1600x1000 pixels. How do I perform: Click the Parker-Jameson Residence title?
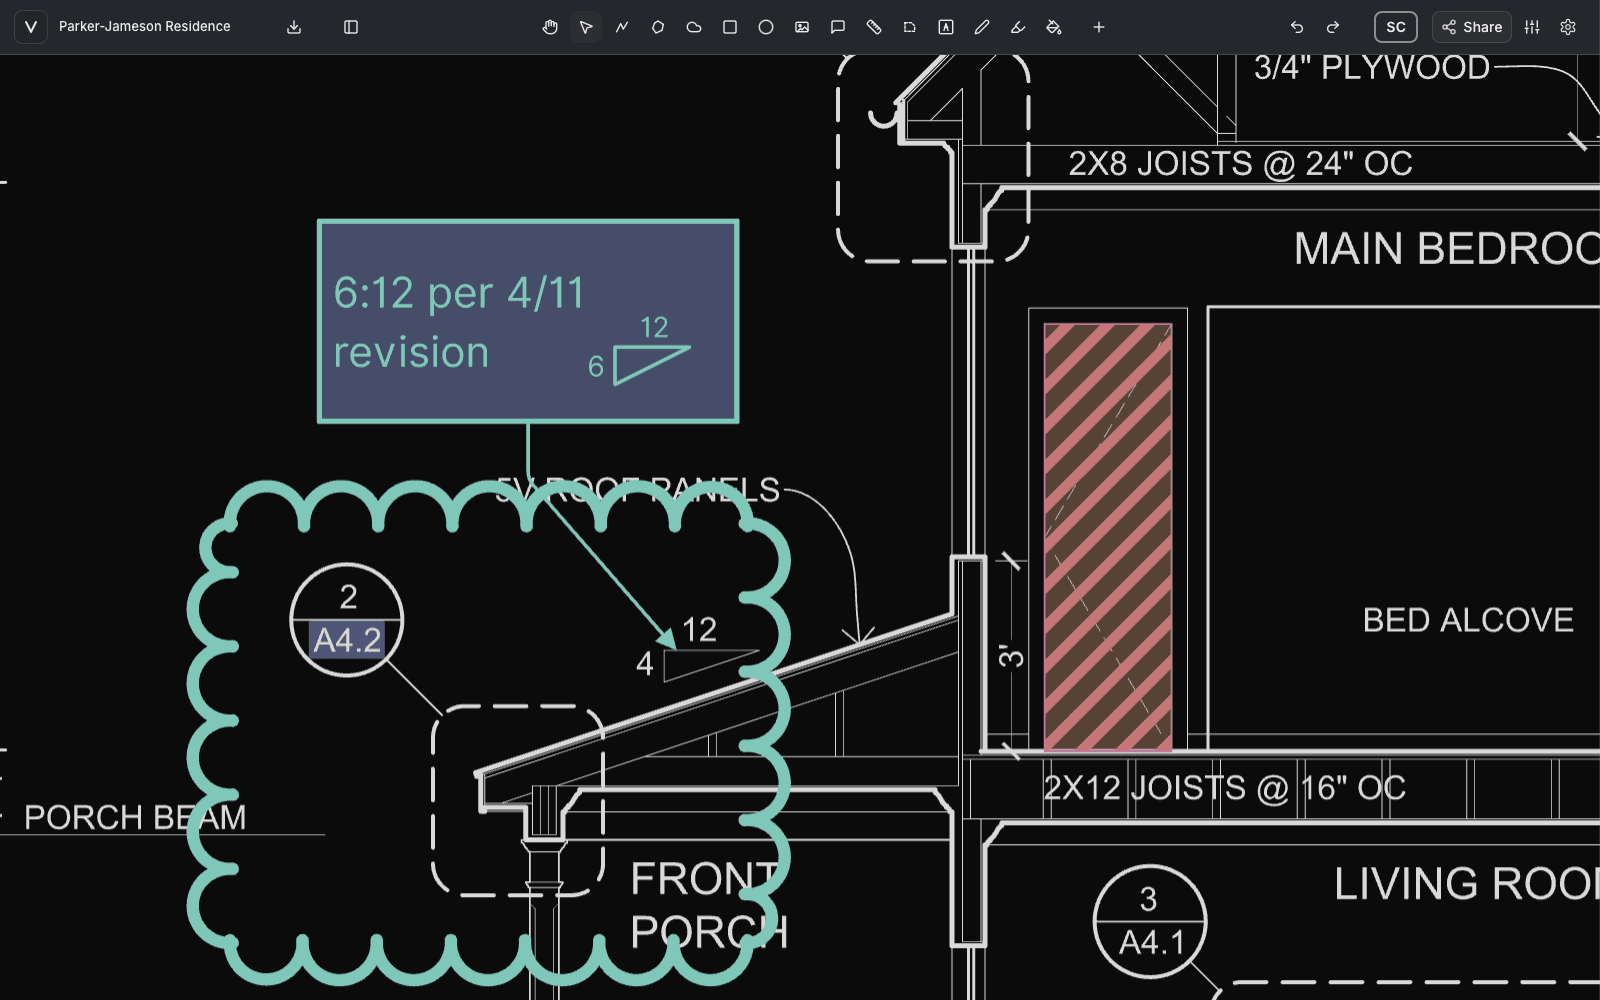pos(145,27)
